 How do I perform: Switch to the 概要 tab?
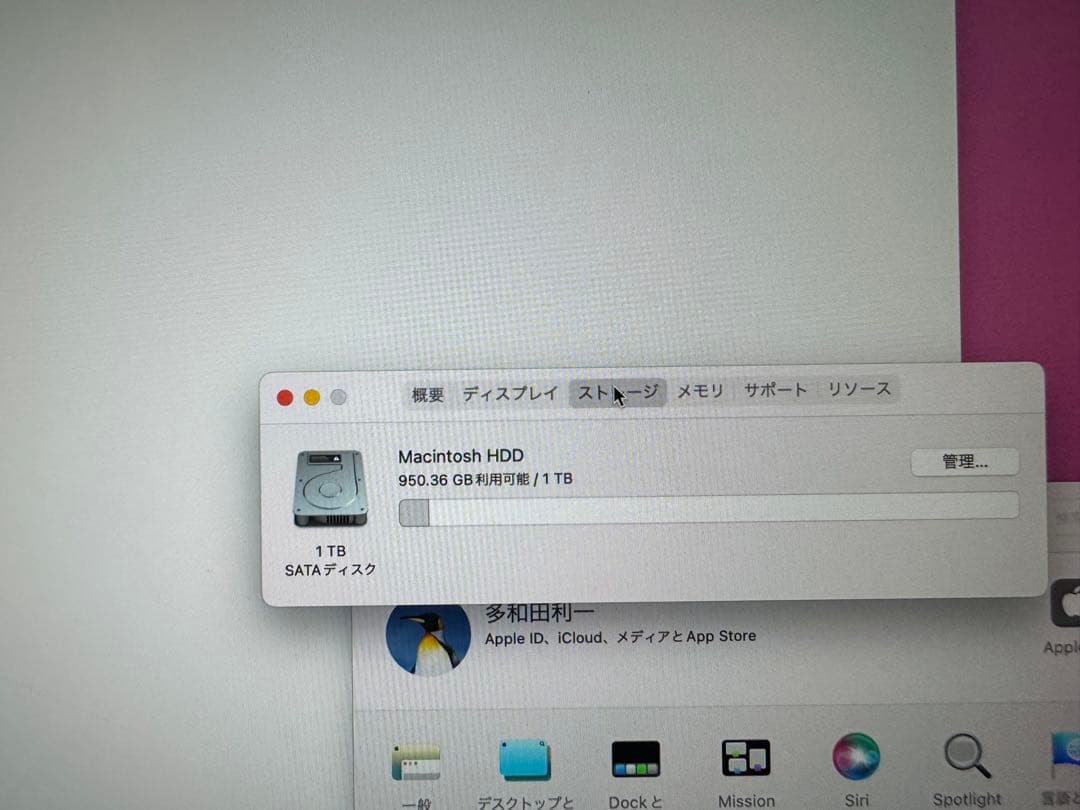426,392
